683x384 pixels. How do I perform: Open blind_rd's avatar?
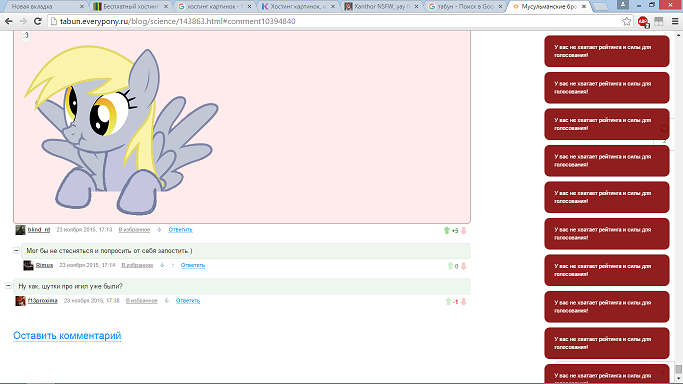click(20, 230)
